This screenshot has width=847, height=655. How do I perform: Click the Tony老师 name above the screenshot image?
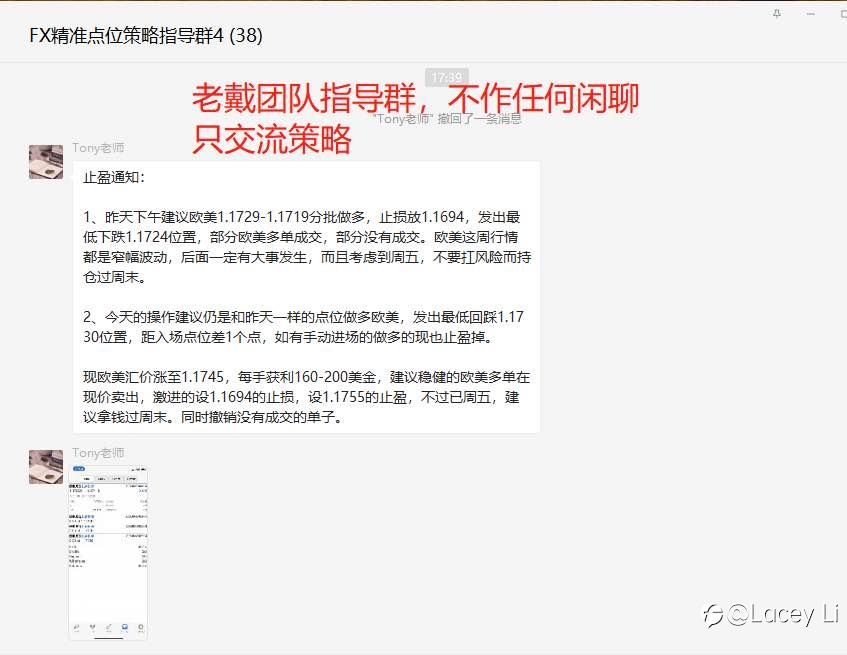[98, 453]
